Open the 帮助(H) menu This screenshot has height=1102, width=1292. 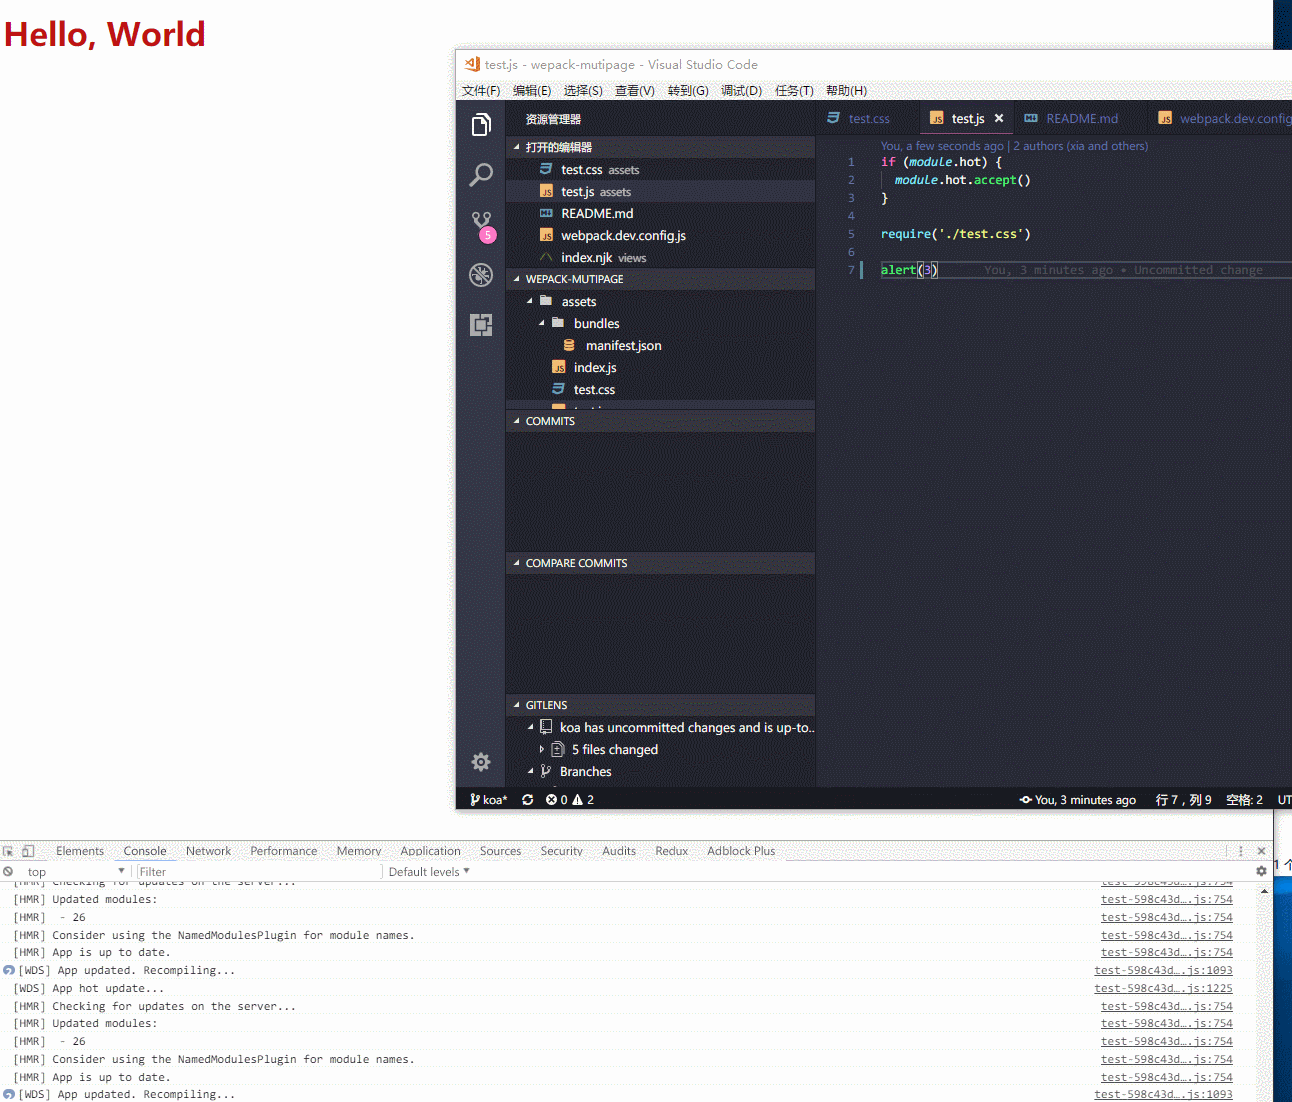[846, 91]
